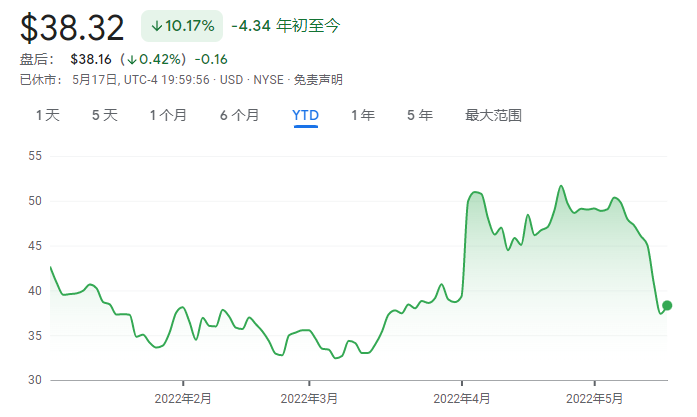Click the 2022年5月 axis label
This screenshot has width=697, height=417.
pyautogui.click(x=594, y=398)
